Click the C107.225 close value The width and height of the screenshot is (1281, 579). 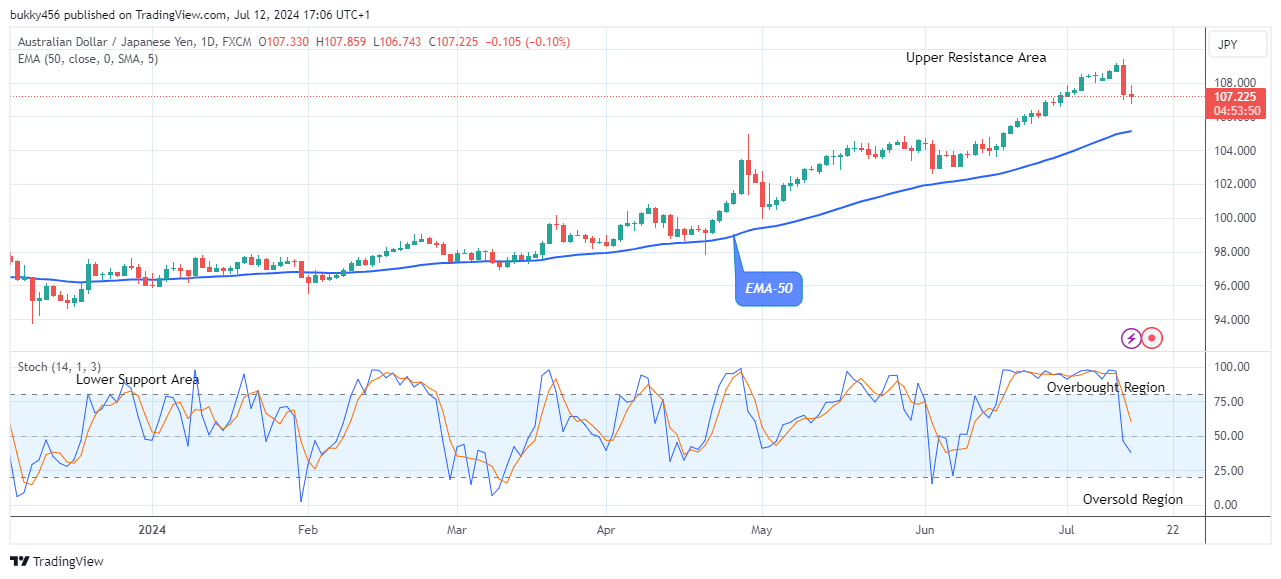coord(454,42)
